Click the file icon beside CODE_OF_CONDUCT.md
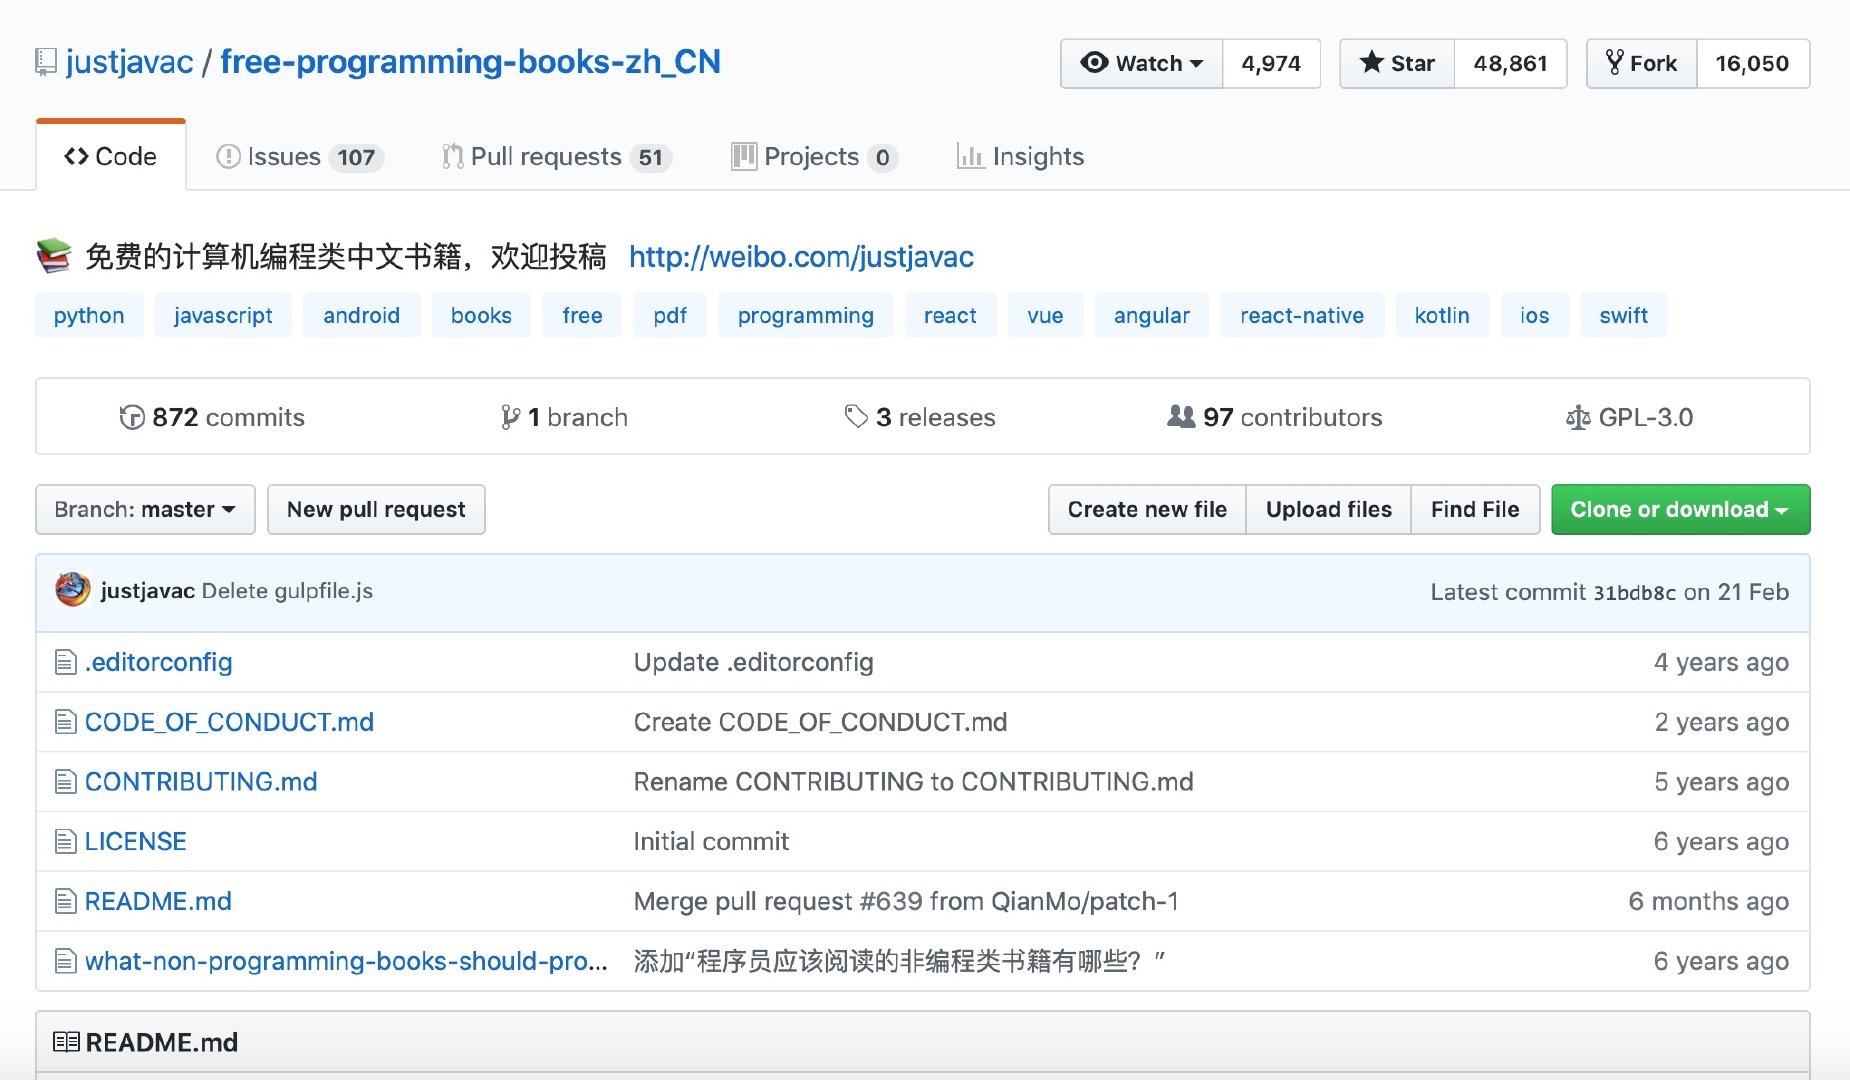This screenshot has height=1080, width=1850. point(65,722)
